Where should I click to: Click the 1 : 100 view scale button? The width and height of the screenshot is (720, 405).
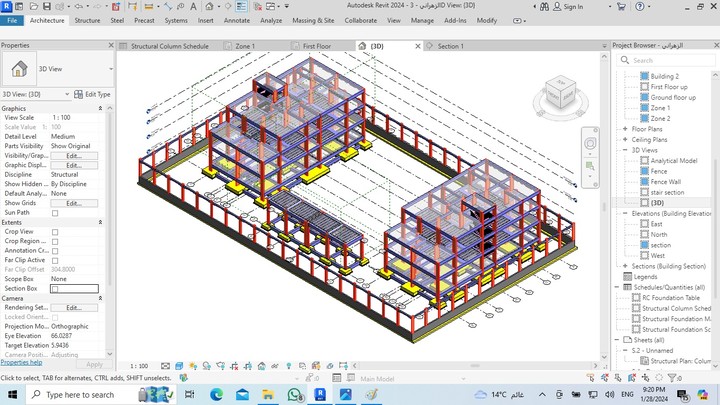[x=139, y=366]
